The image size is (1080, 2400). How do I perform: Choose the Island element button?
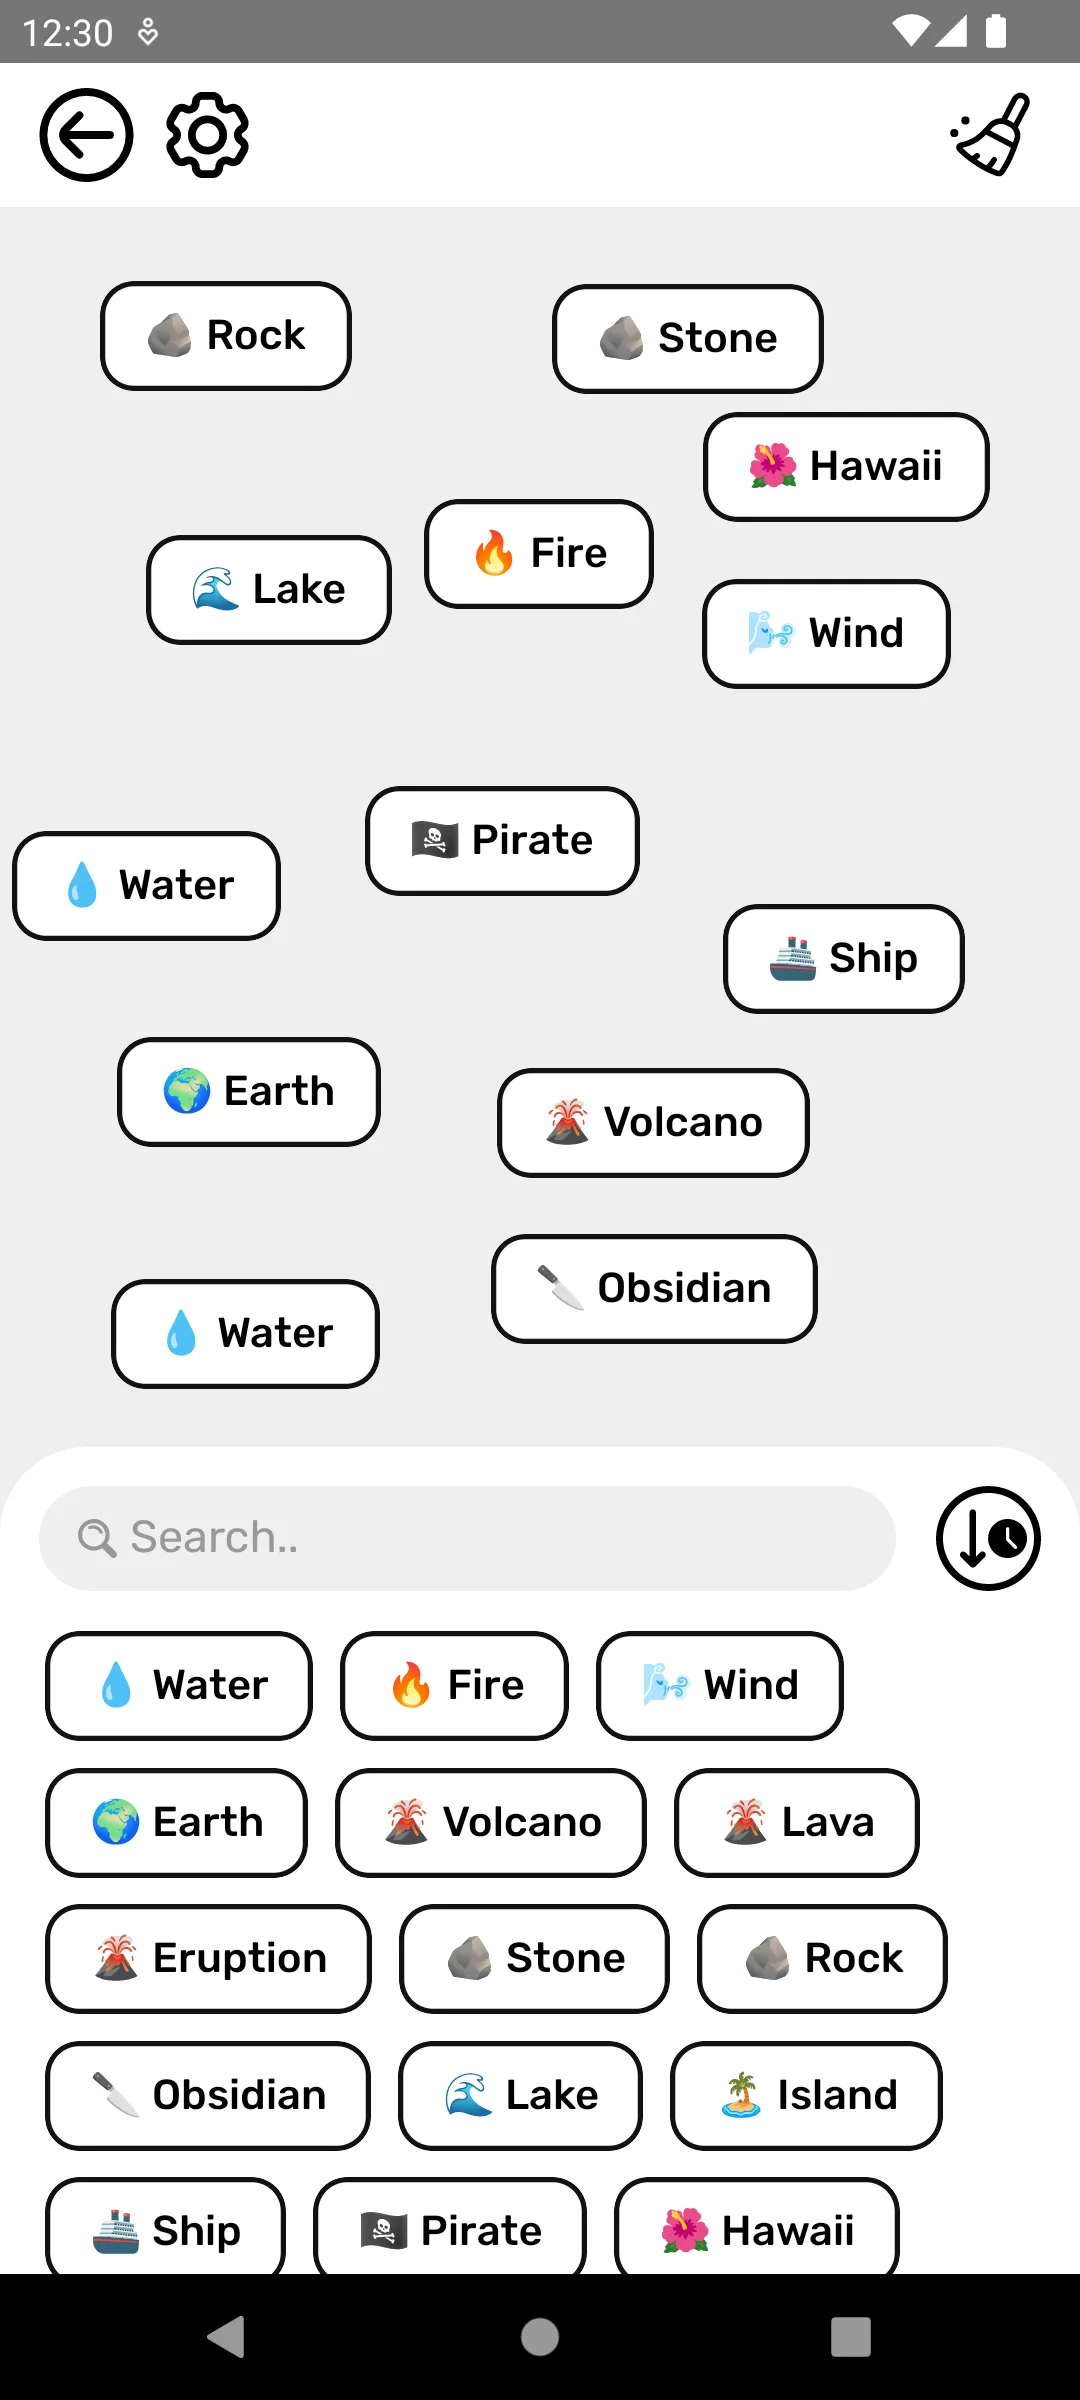point(806,2095)
